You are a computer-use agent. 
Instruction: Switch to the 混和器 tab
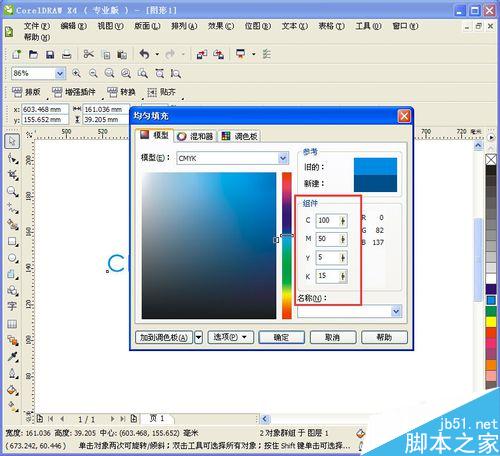(x=195, y=136)
